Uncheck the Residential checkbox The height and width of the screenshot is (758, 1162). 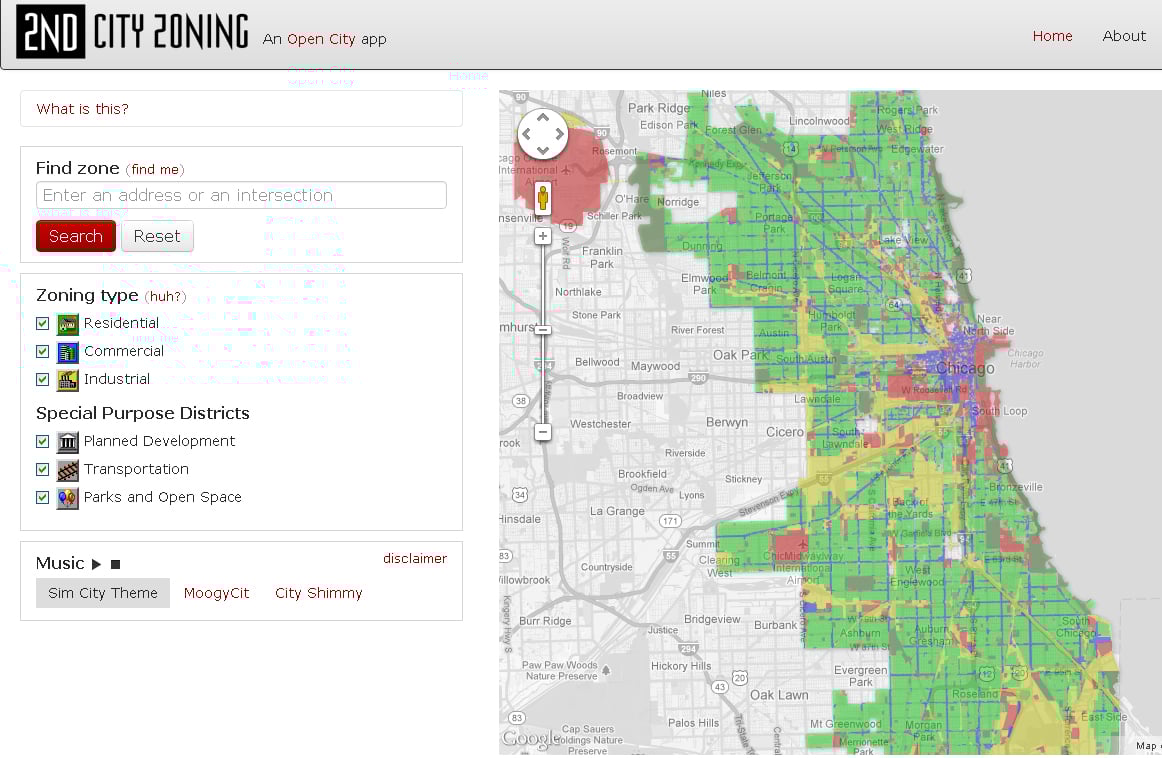coord(43,324)
